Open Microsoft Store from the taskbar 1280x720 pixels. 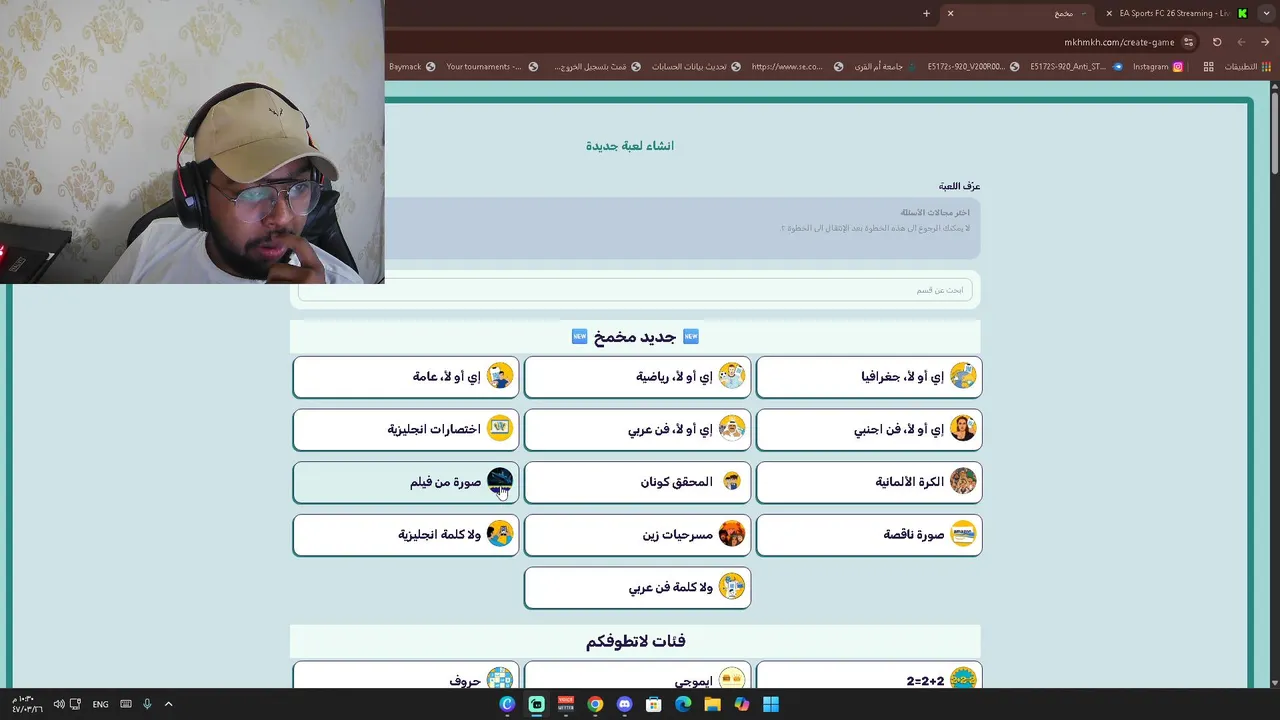pyautogui.click(x=654, y=704)
